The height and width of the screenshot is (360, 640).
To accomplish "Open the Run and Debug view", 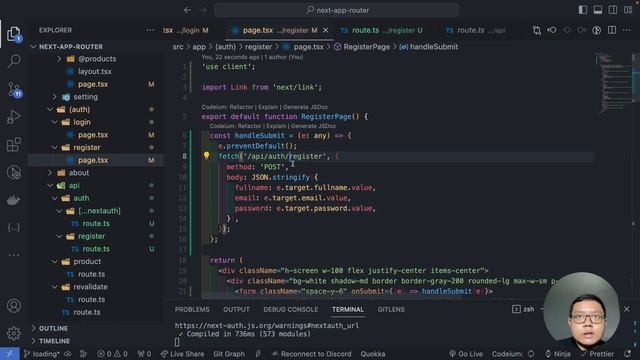I will click(14, 117).
